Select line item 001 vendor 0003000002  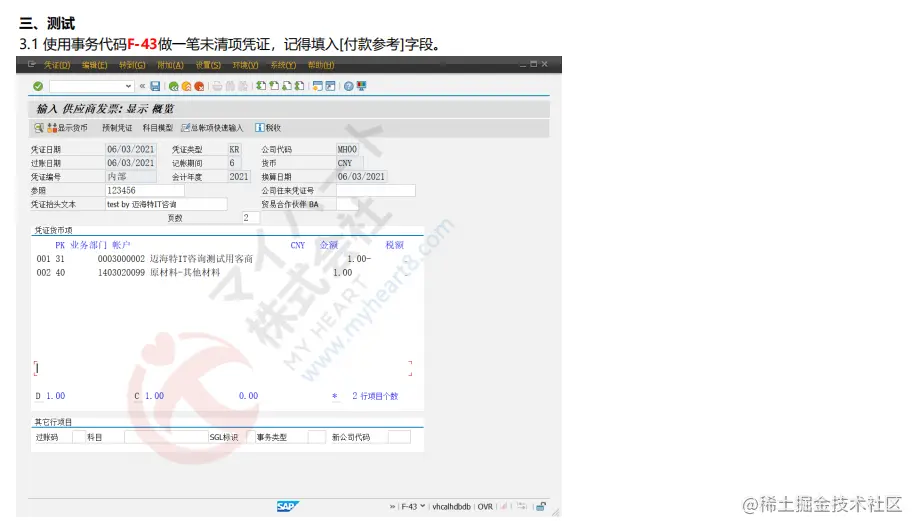coord(204,259)
